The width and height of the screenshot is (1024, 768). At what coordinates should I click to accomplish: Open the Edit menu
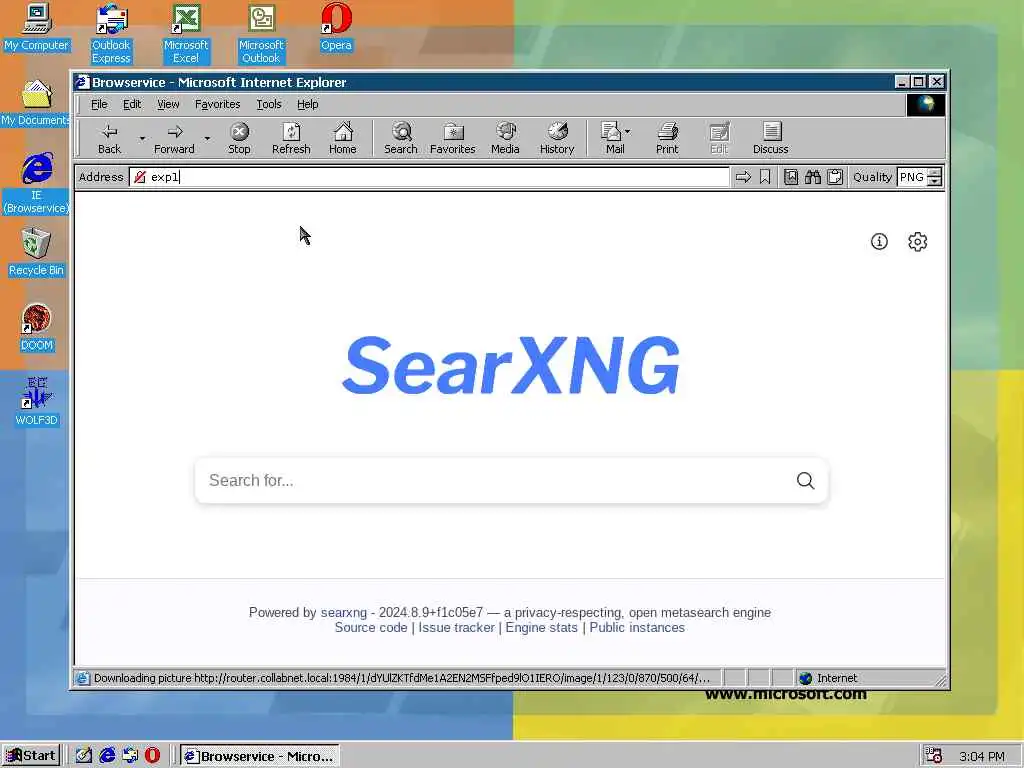(x=132, y=104)
